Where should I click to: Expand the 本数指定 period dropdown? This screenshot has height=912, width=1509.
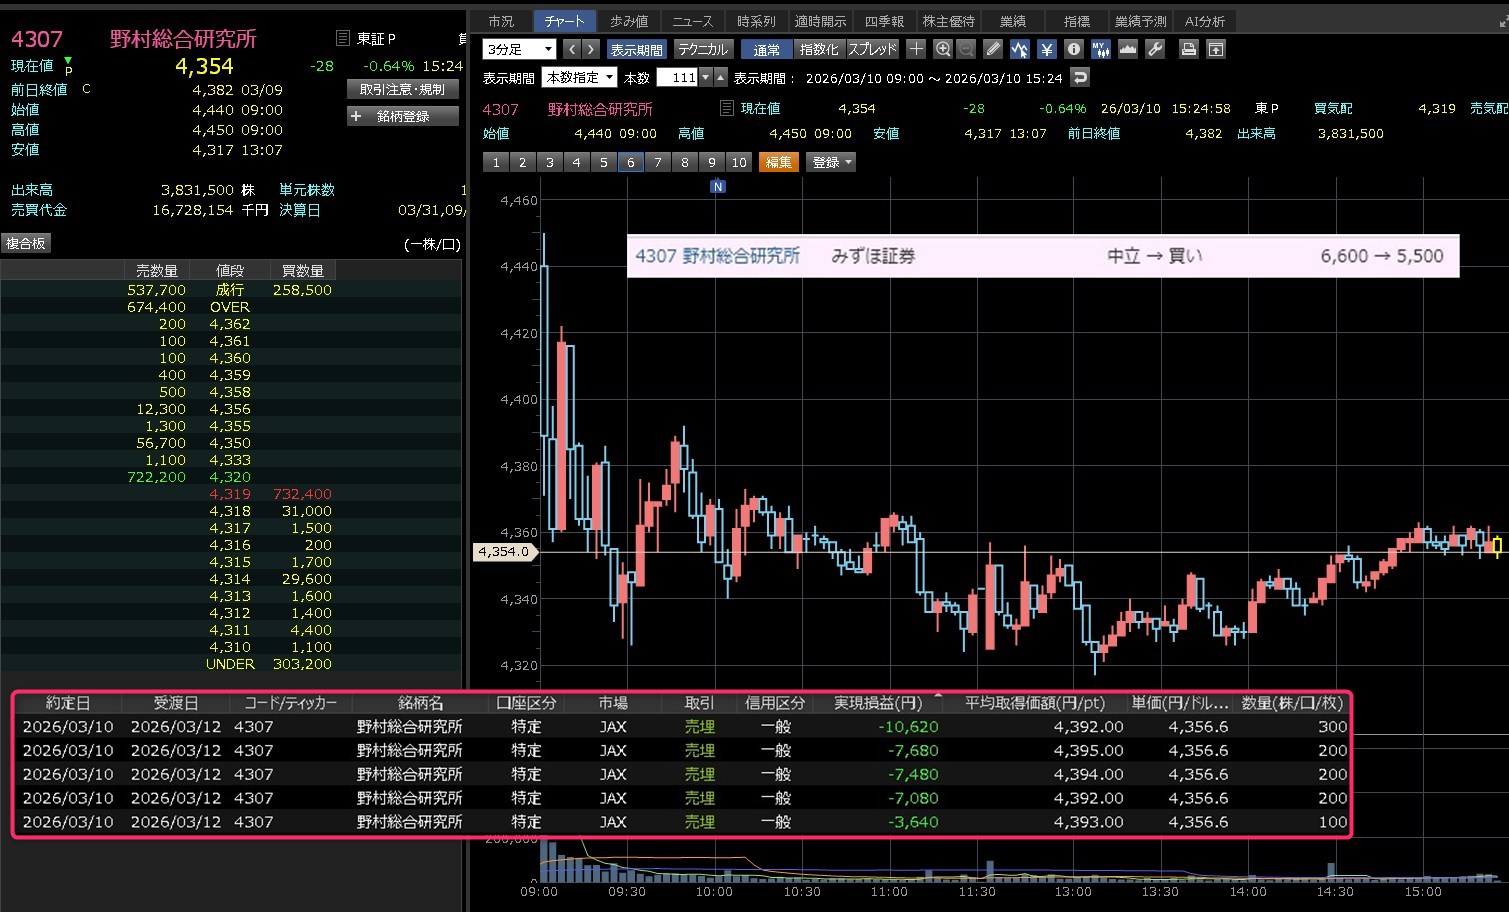[580, 77]
